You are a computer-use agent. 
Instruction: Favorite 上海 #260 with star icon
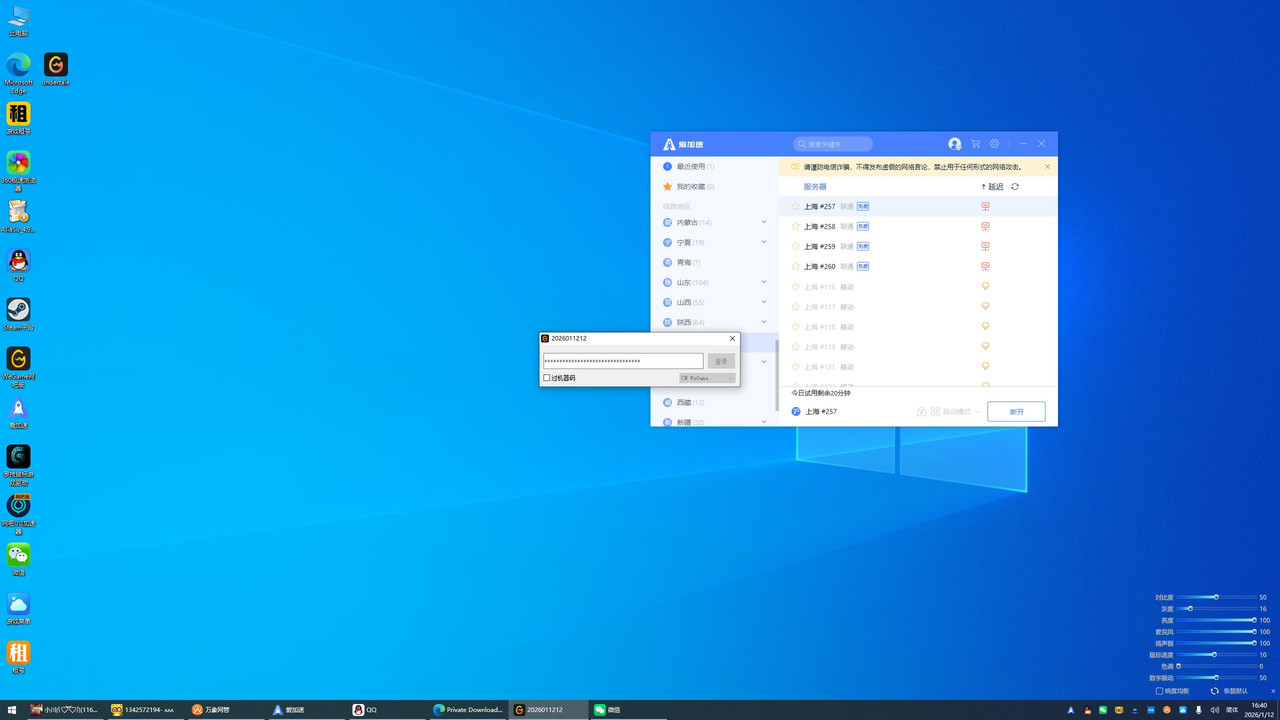click(x=796, y=266)
